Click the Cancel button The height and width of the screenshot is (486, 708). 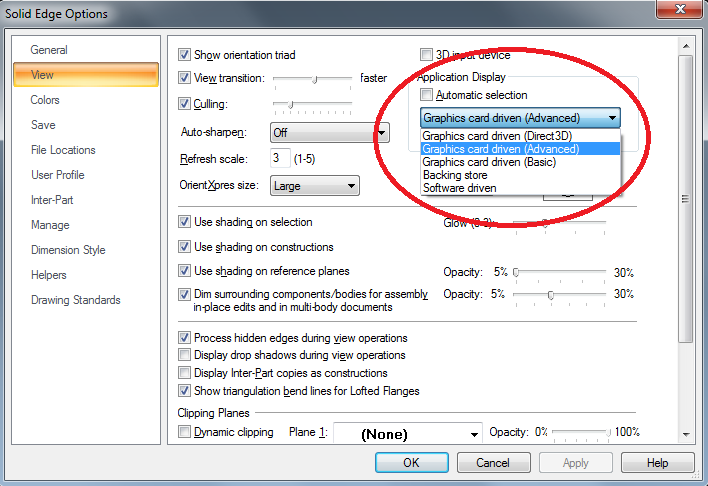click(494, 463)
